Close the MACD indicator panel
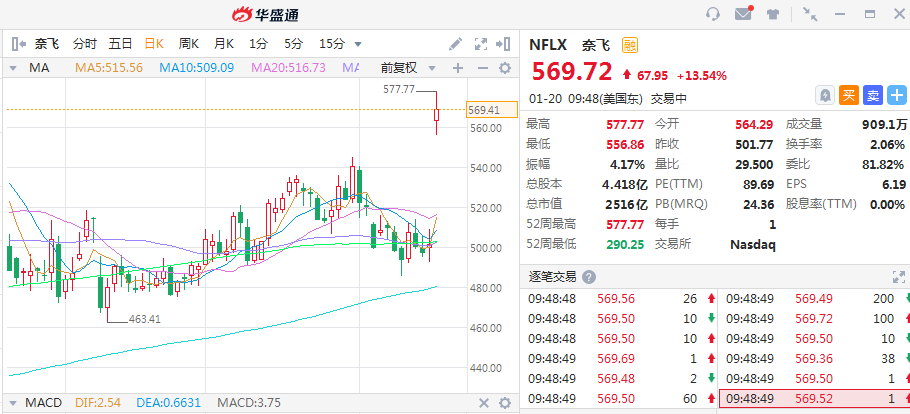 pyautogui.click(x=483, y=403)
